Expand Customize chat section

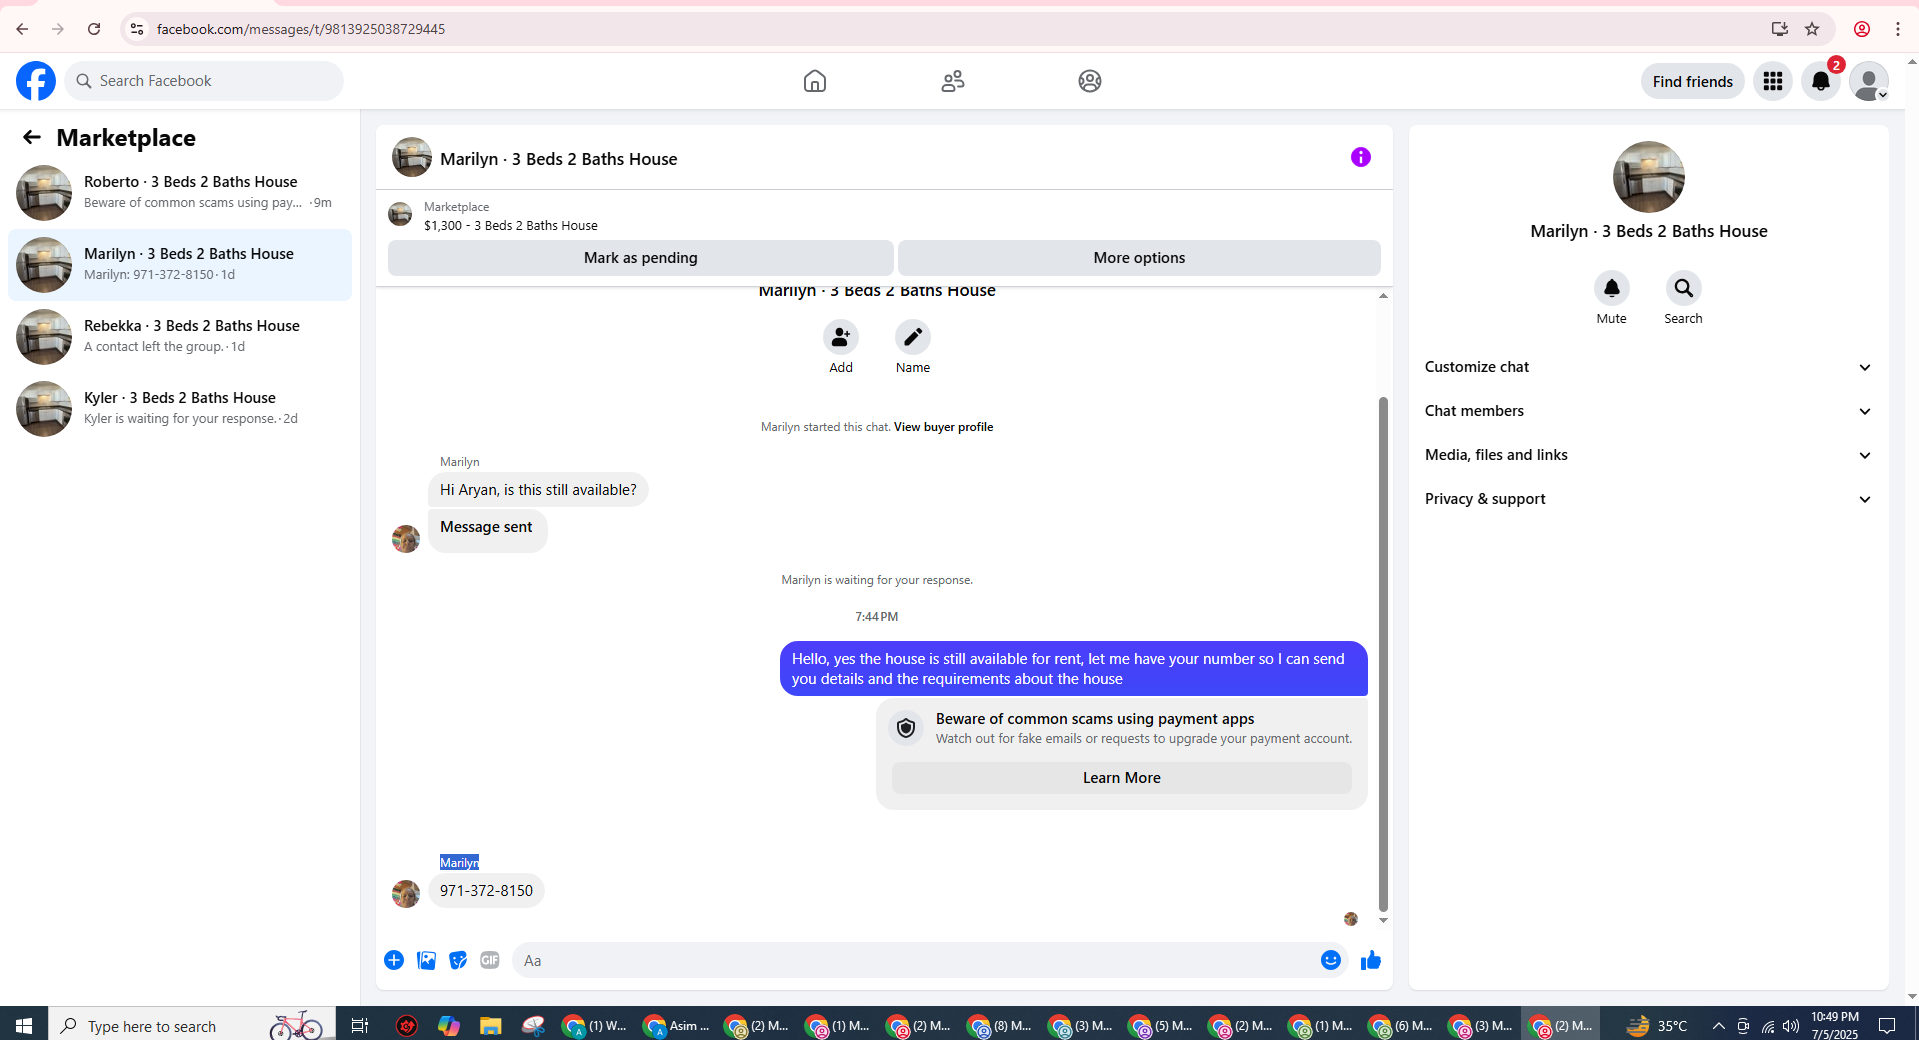click(1648, 367)
